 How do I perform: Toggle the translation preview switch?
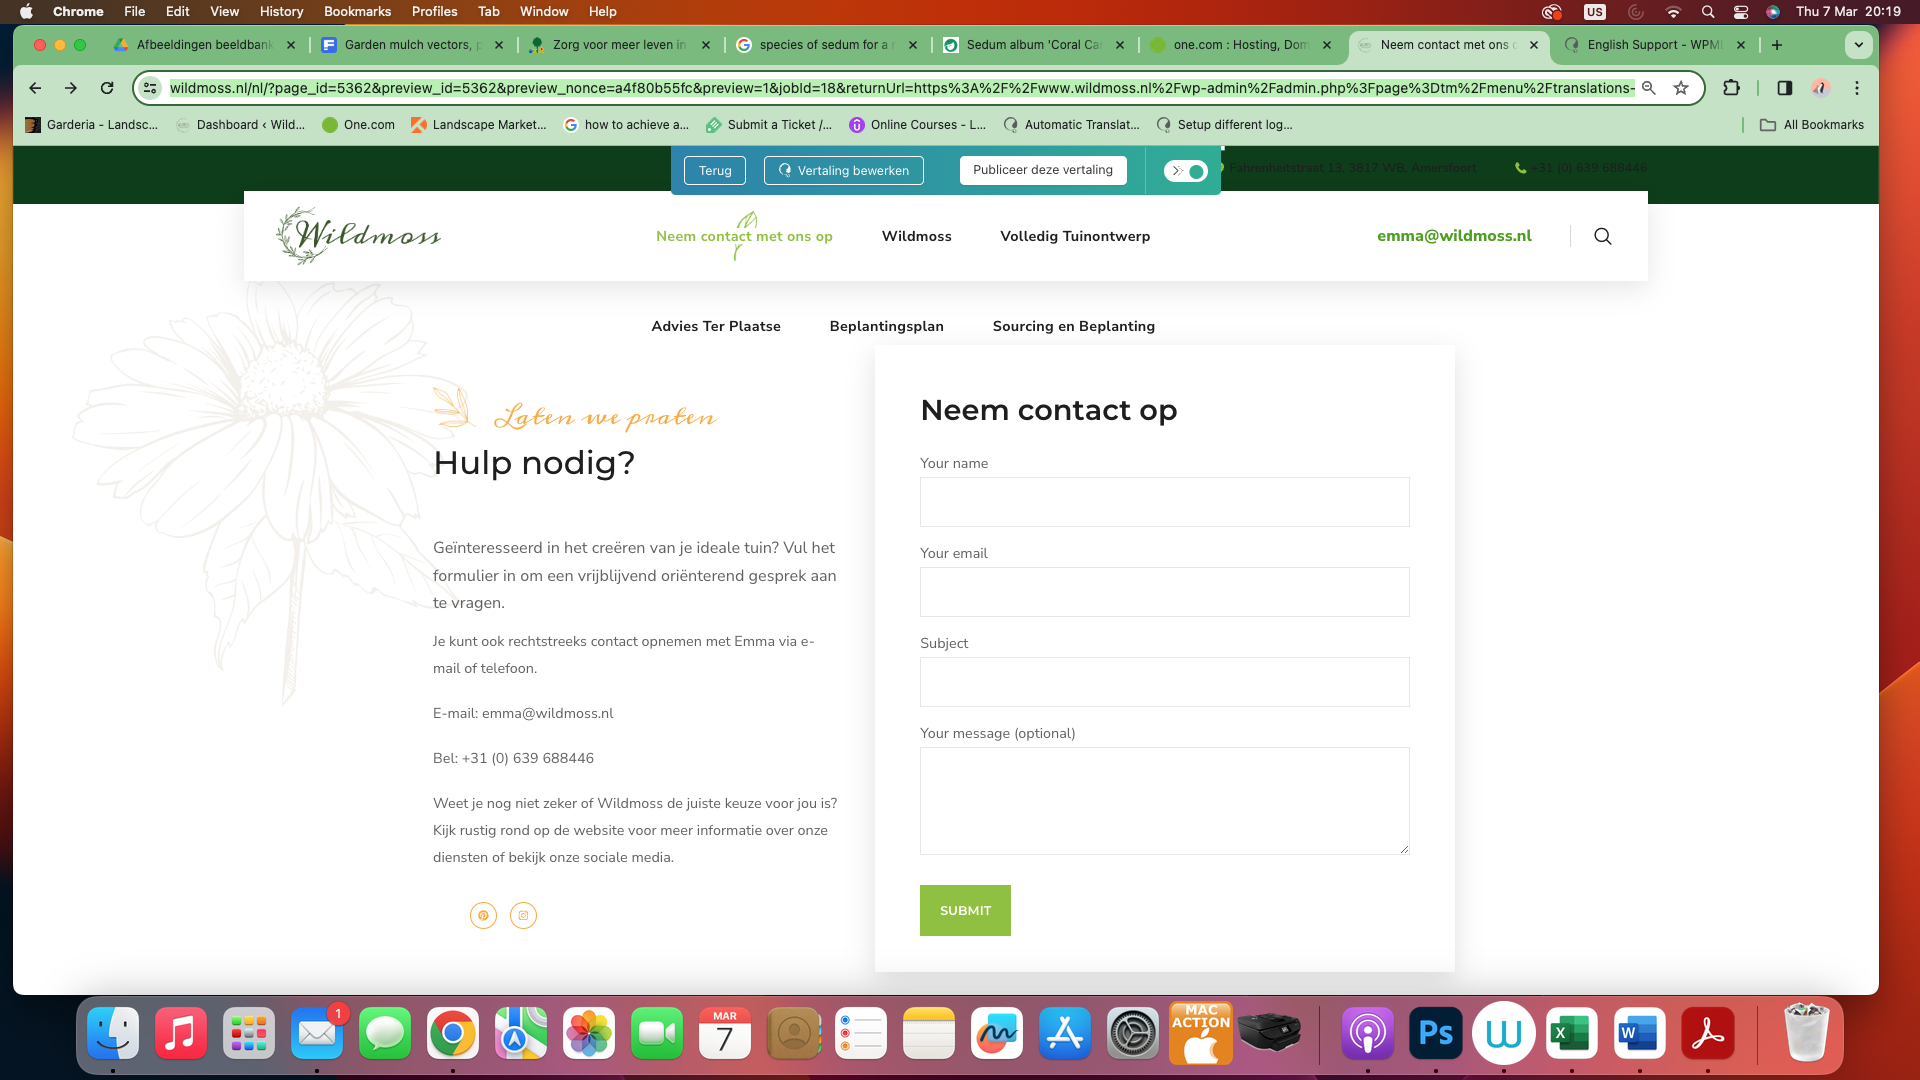click(x=1186, y=171)
